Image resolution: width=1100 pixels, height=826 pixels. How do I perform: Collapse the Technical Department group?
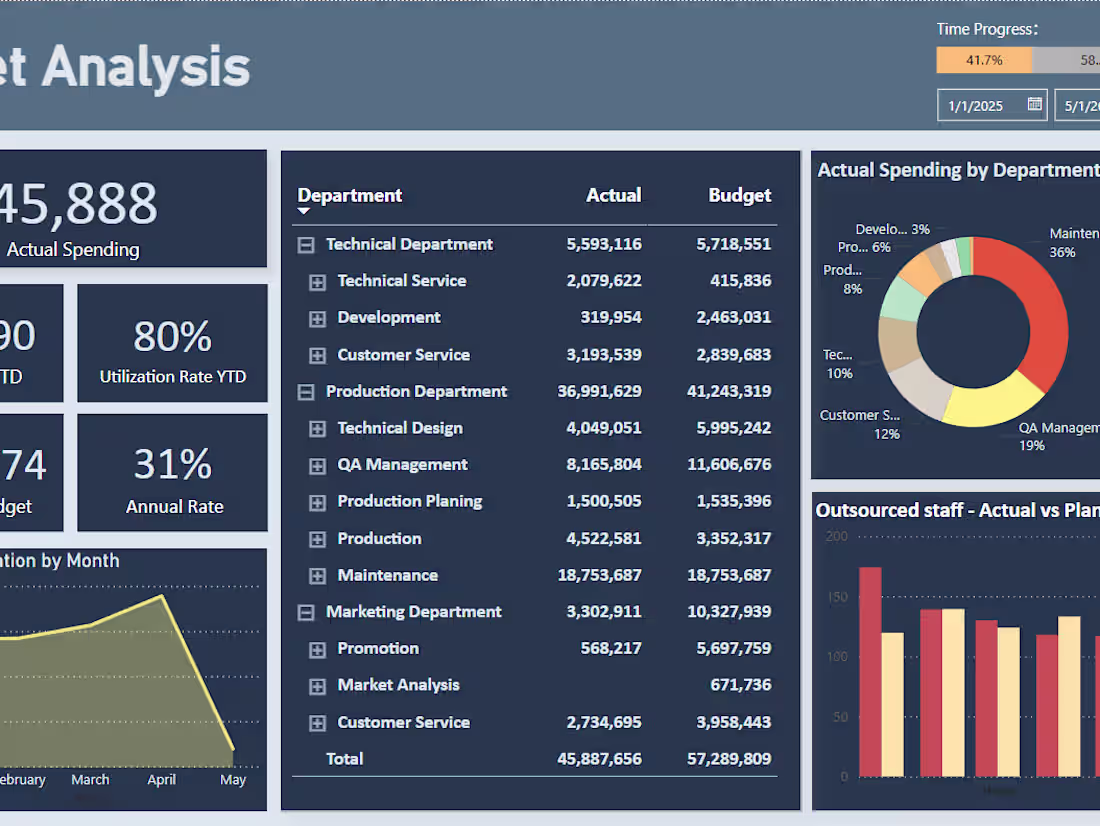305,244
